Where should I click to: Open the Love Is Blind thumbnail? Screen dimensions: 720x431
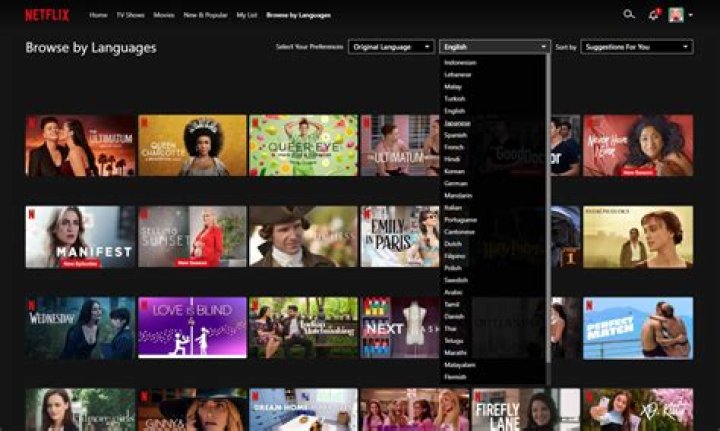(x=192, y=328)
